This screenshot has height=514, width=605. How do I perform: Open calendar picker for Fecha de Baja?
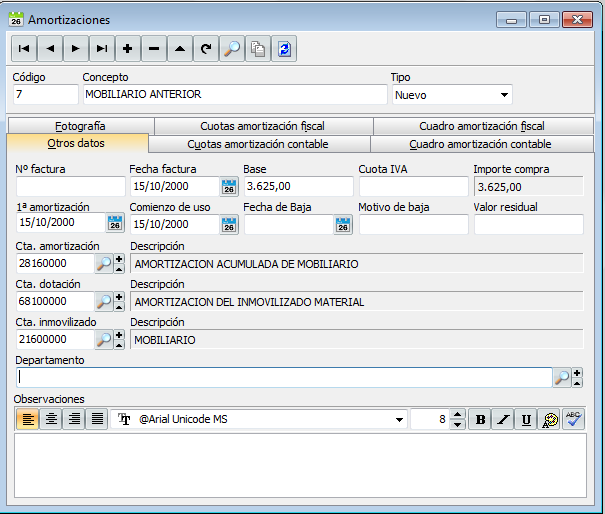(x=343, y=225)
